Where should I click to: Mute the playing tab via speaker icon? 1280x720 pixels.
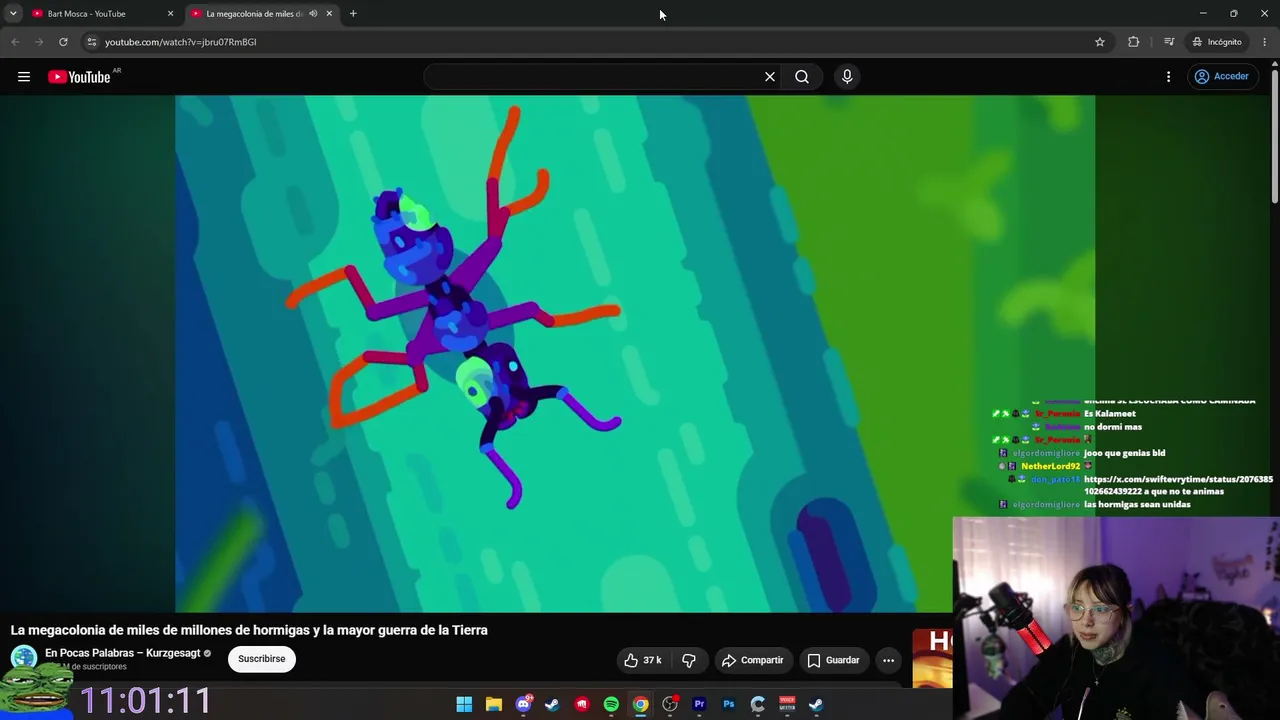pyautogui.click(x=313, y=14)
